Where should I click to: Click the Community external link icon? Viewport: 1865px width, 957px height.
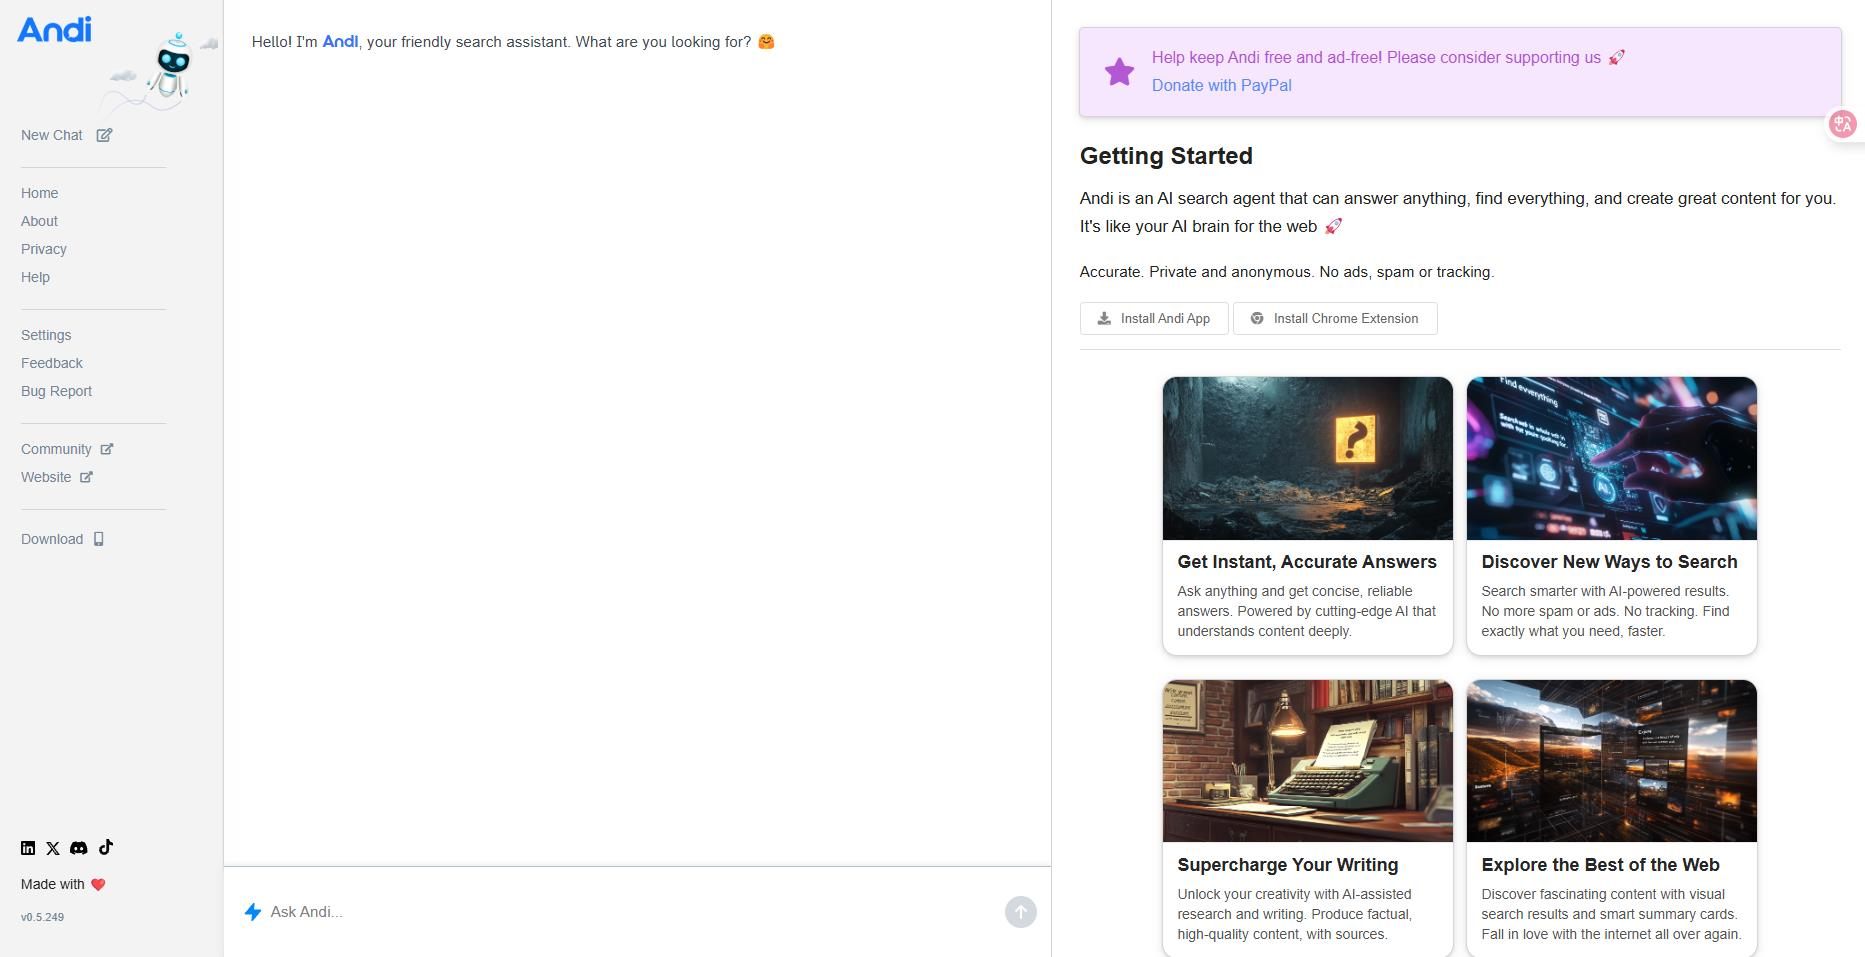point(107,449)
